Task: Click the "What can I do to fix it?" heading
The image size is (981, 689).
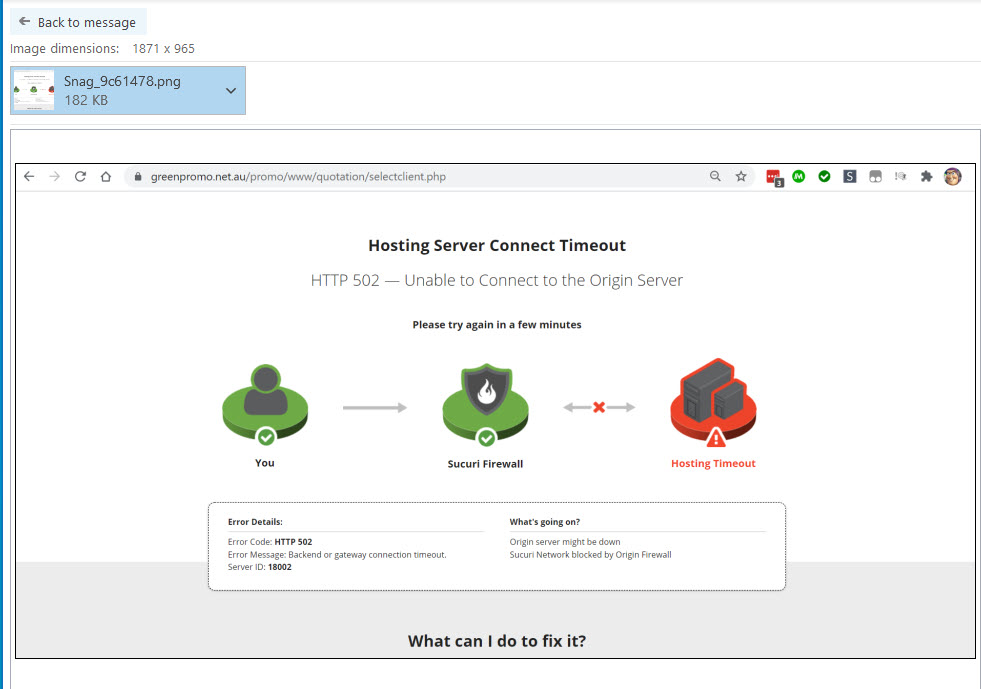Action: point(496,641)
